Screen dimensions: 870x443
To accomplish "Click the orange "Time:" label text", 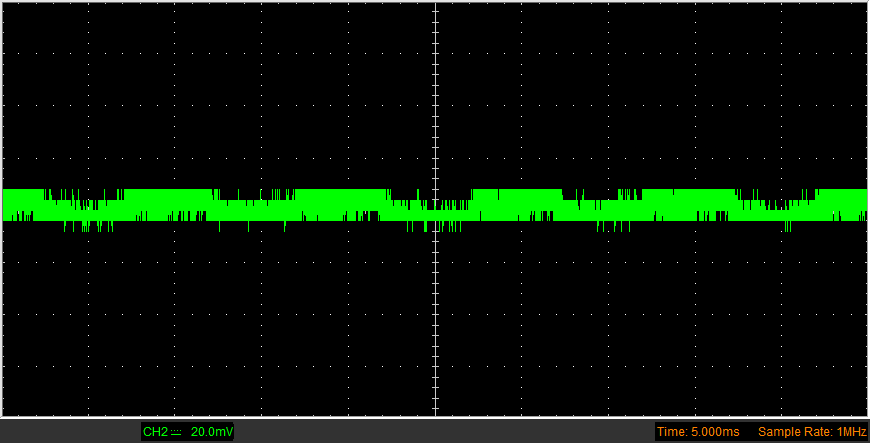I will [x=673, y=432].
